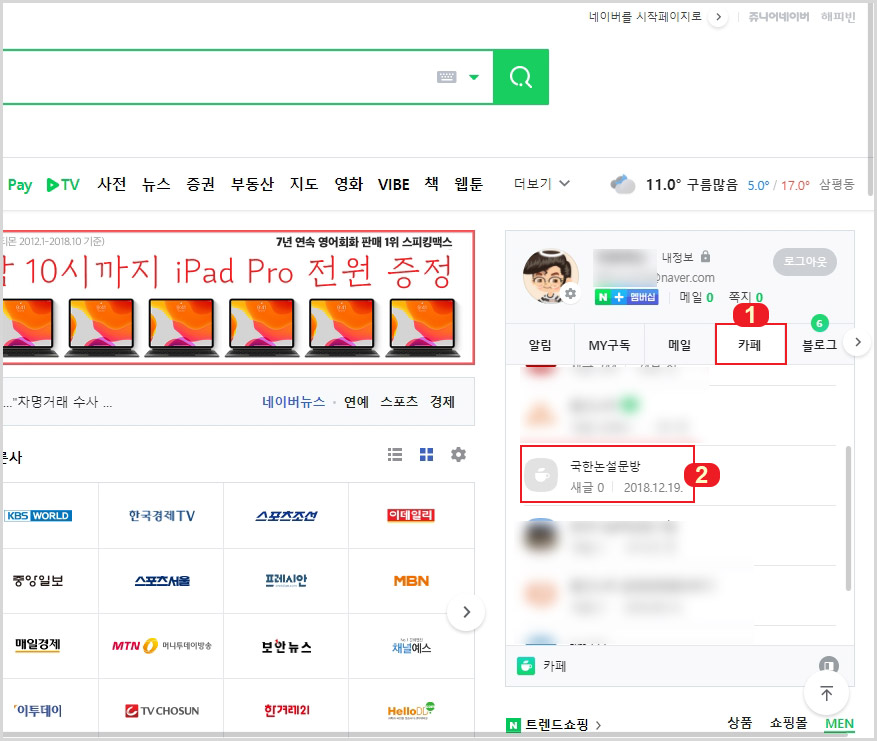Open Naver Pay
This screenshot has height=741, width=877.
(20, 185)
